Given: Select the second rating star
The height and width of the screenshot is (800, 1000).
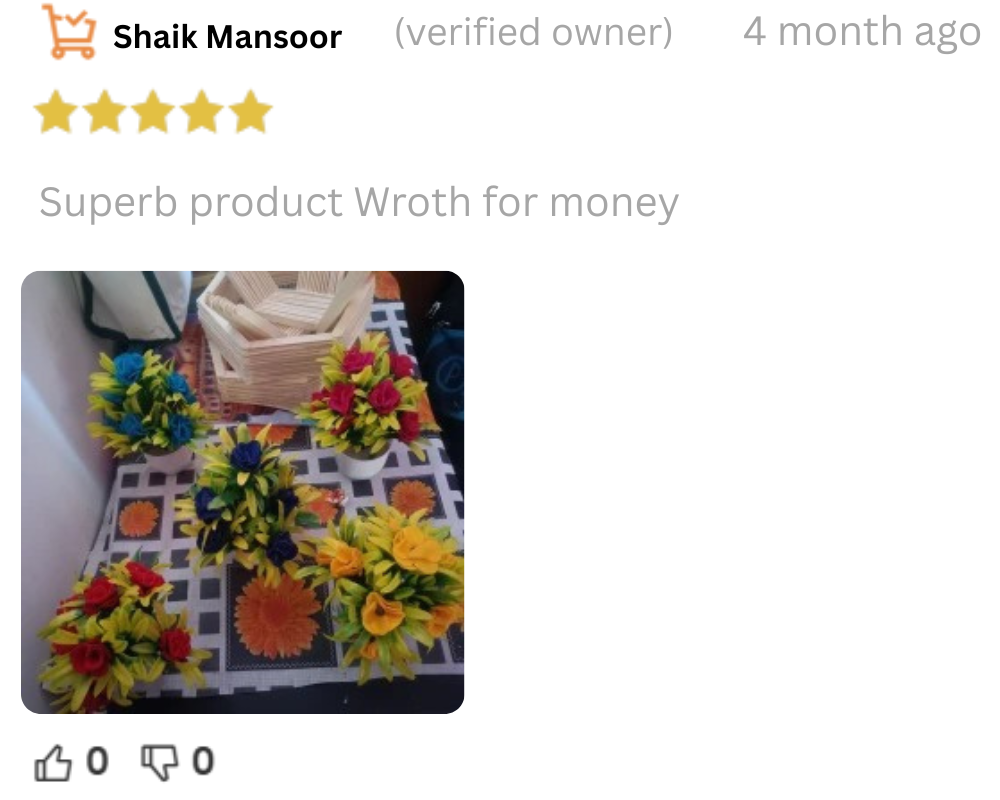Looking at the screenshot, I should (x=105, y=112).
